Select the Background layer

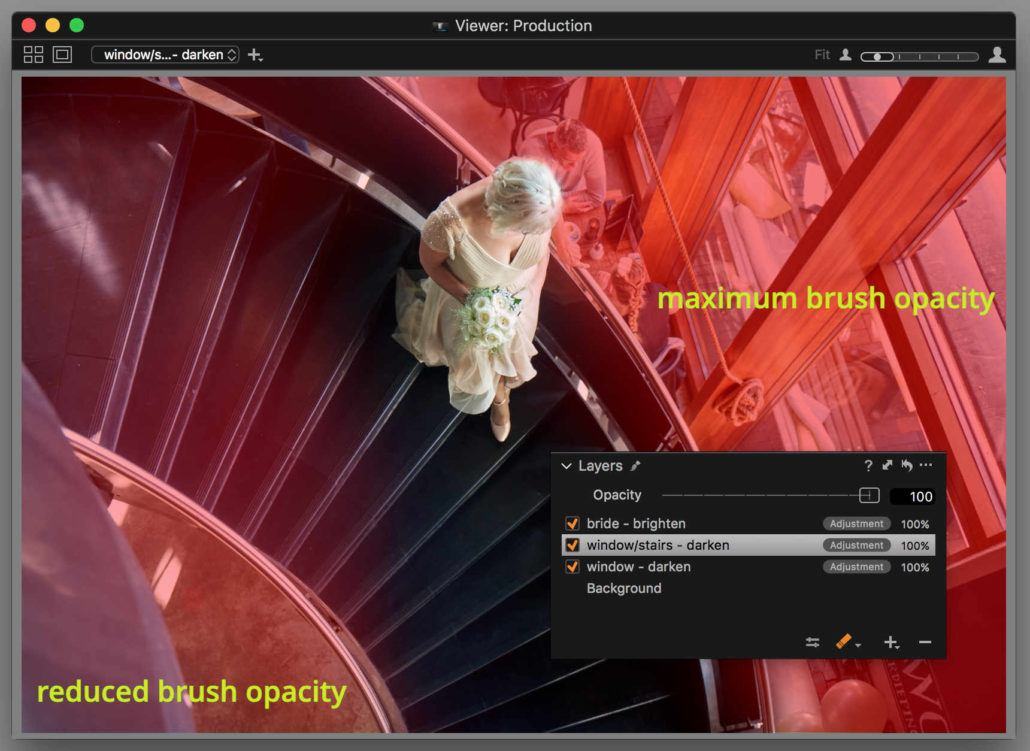[x=624, y=588]
